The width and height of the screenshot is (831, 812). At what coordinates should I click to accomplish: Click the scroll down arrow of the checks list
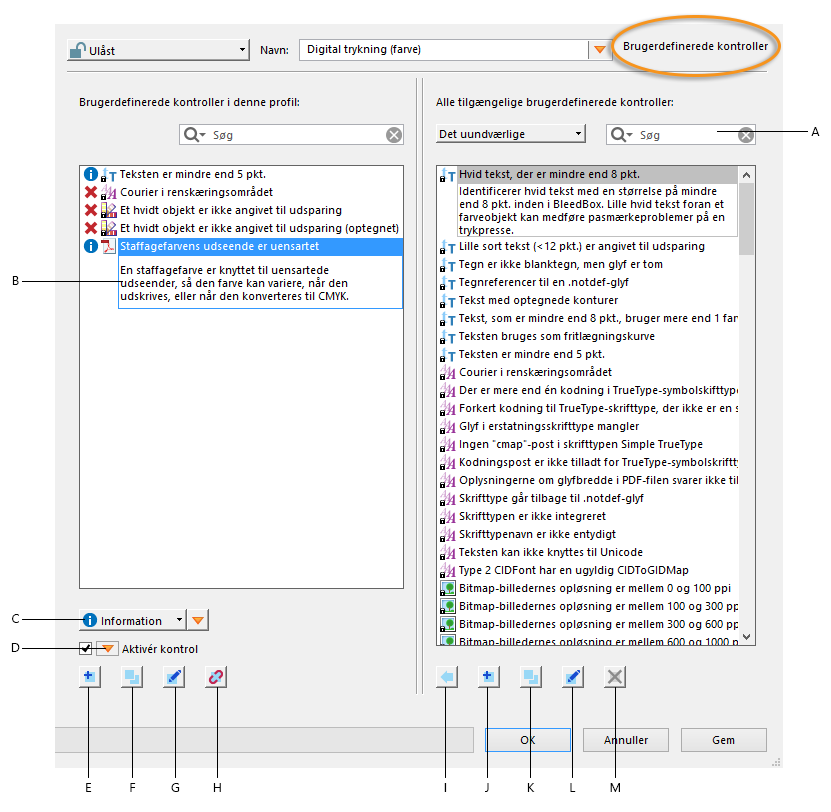(x=747, y=637)
